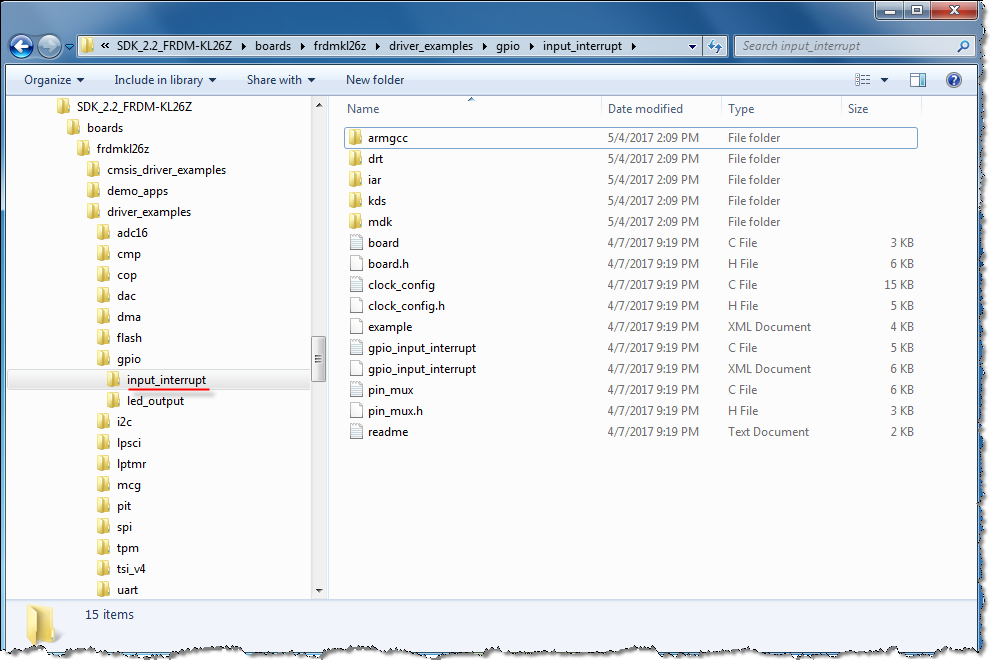Click the change view icon
Screen dimensions: 990x660
tap(862, 80)
